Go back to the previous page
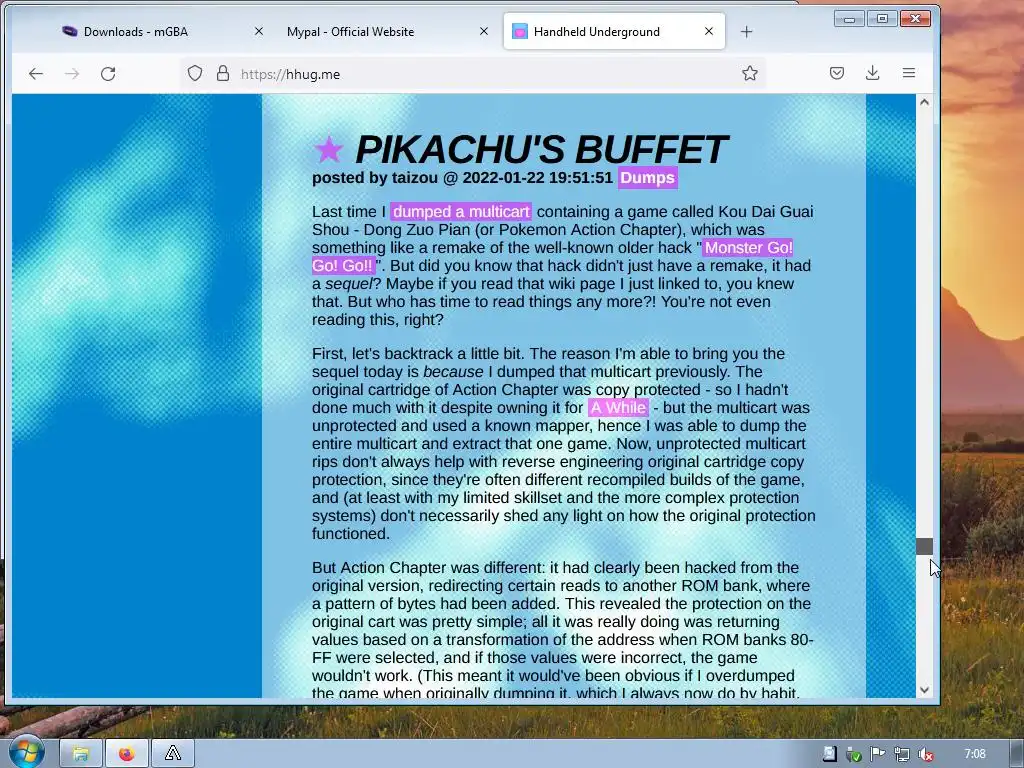1024x768 pixels. [x=36, y=74]
